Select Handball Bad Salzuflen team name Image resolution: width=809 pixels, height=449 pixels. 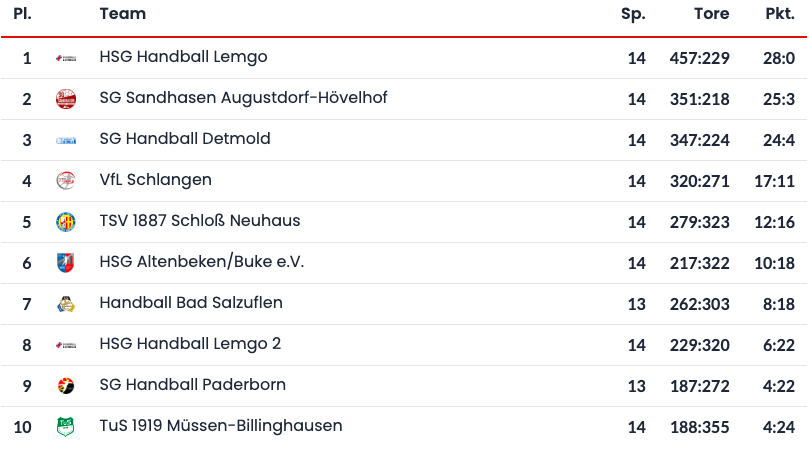click(x=191, y=302)
